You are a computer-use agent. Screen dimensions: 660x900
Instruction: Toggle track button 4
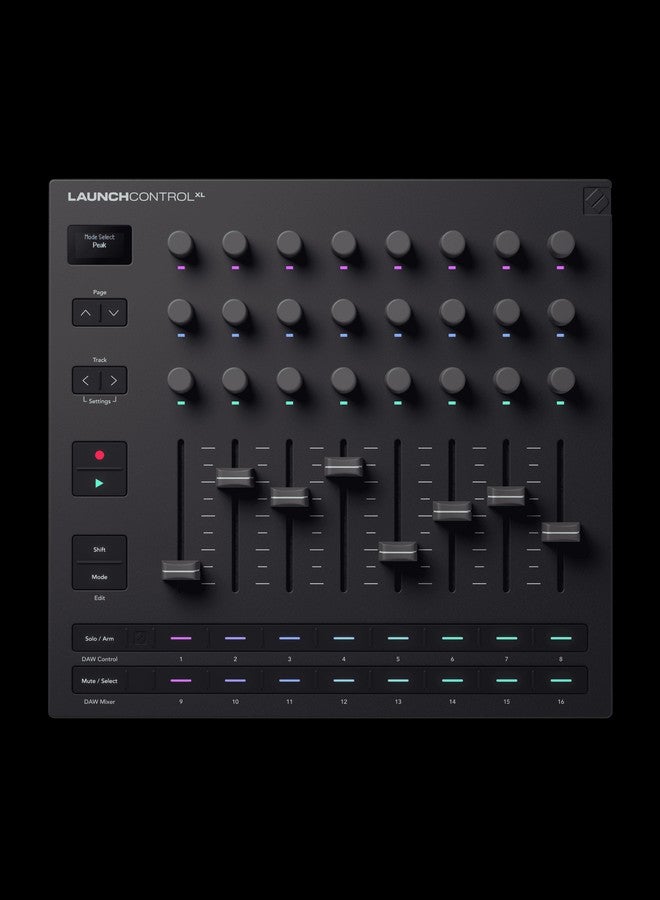[x=344, y=638]
